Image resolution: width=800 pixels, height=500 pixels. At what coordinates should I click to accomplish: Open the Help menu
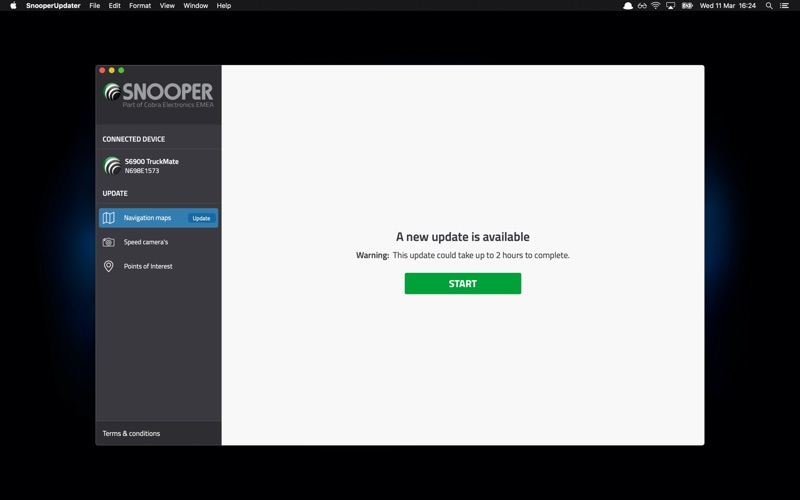(x=223, y=6)
